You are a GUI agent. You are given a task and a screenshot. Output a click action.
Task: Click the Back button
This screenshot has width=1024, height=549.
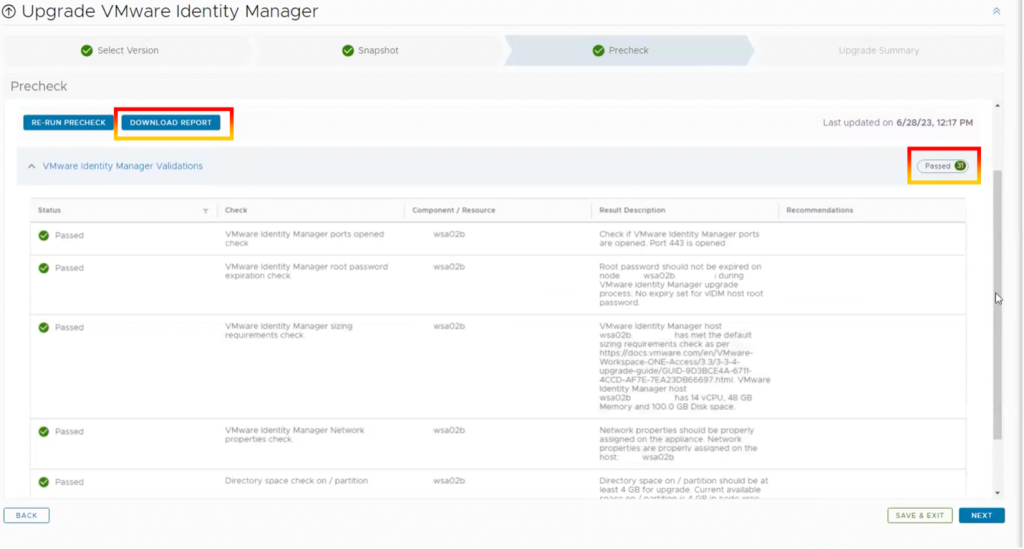tap(26, 516)
